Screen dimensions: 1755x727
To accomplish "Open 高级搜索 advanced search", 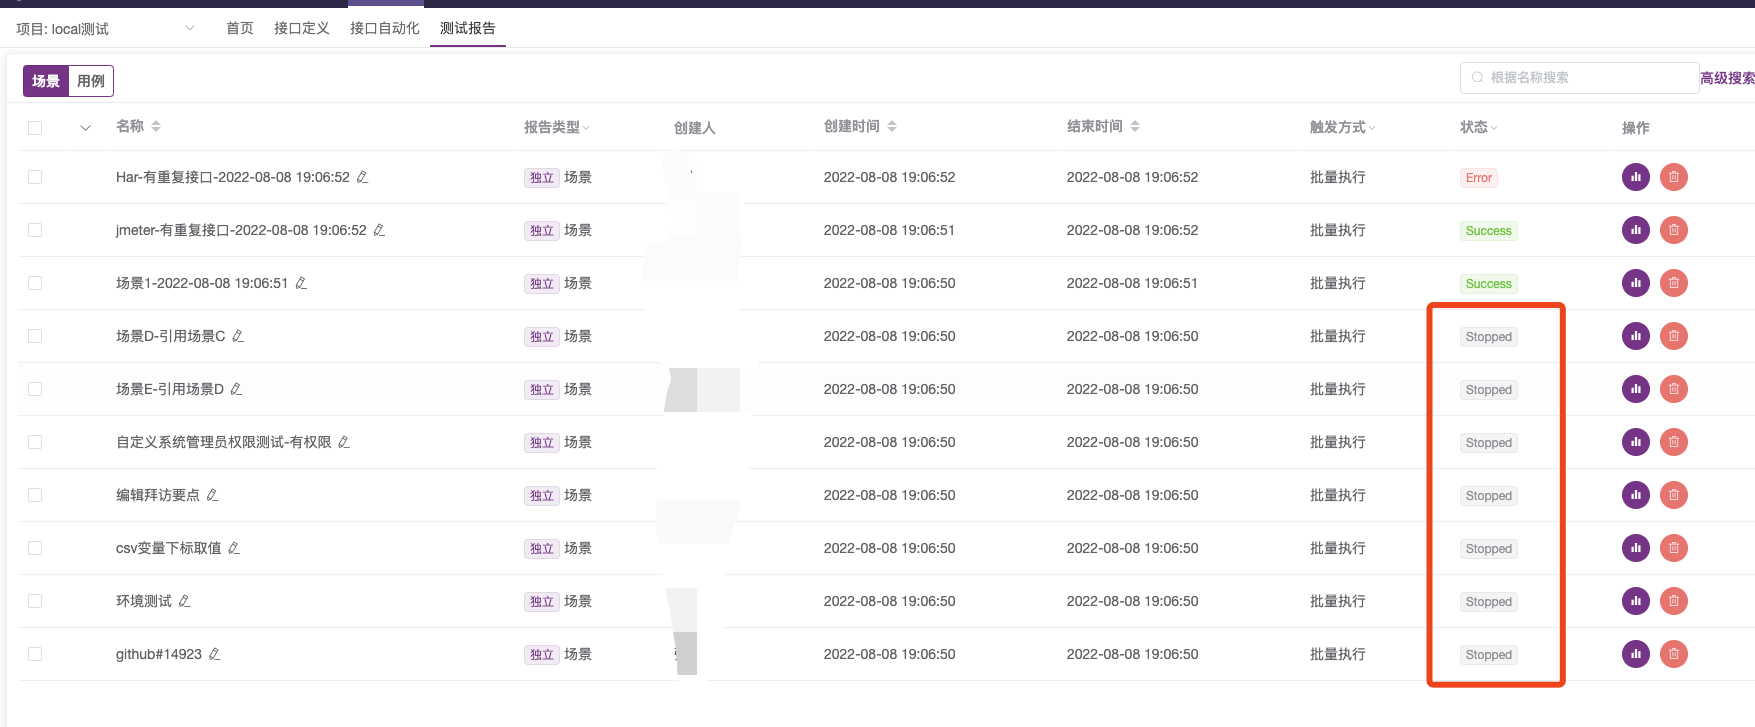I will click(1727, 78).
